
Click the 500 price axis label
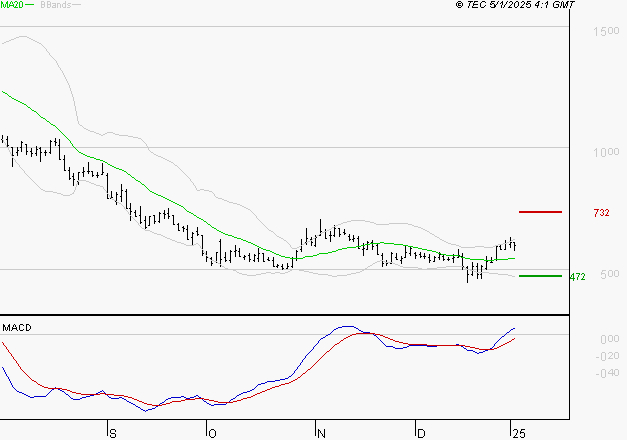click(x=610, y=274)
